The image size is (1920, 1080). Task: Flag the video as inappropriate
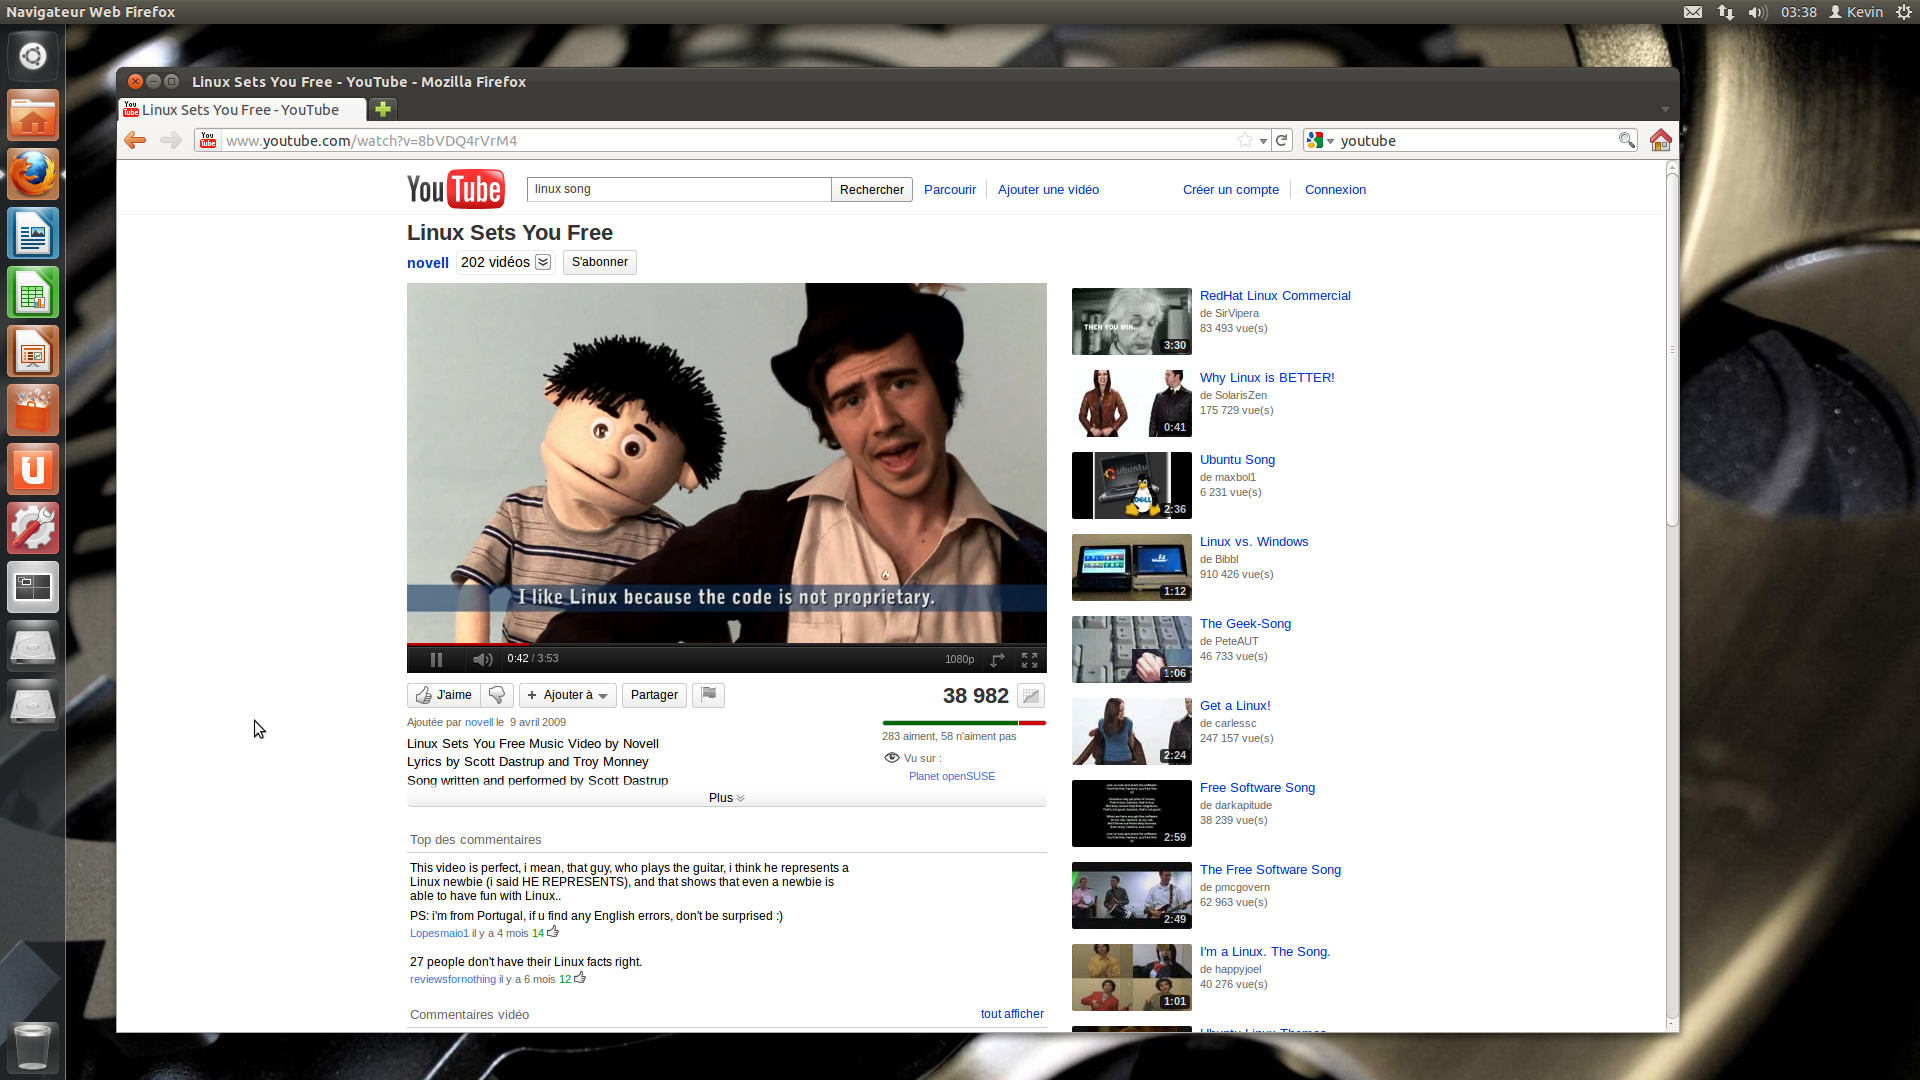pyautogui.click(x=708, y=694)
